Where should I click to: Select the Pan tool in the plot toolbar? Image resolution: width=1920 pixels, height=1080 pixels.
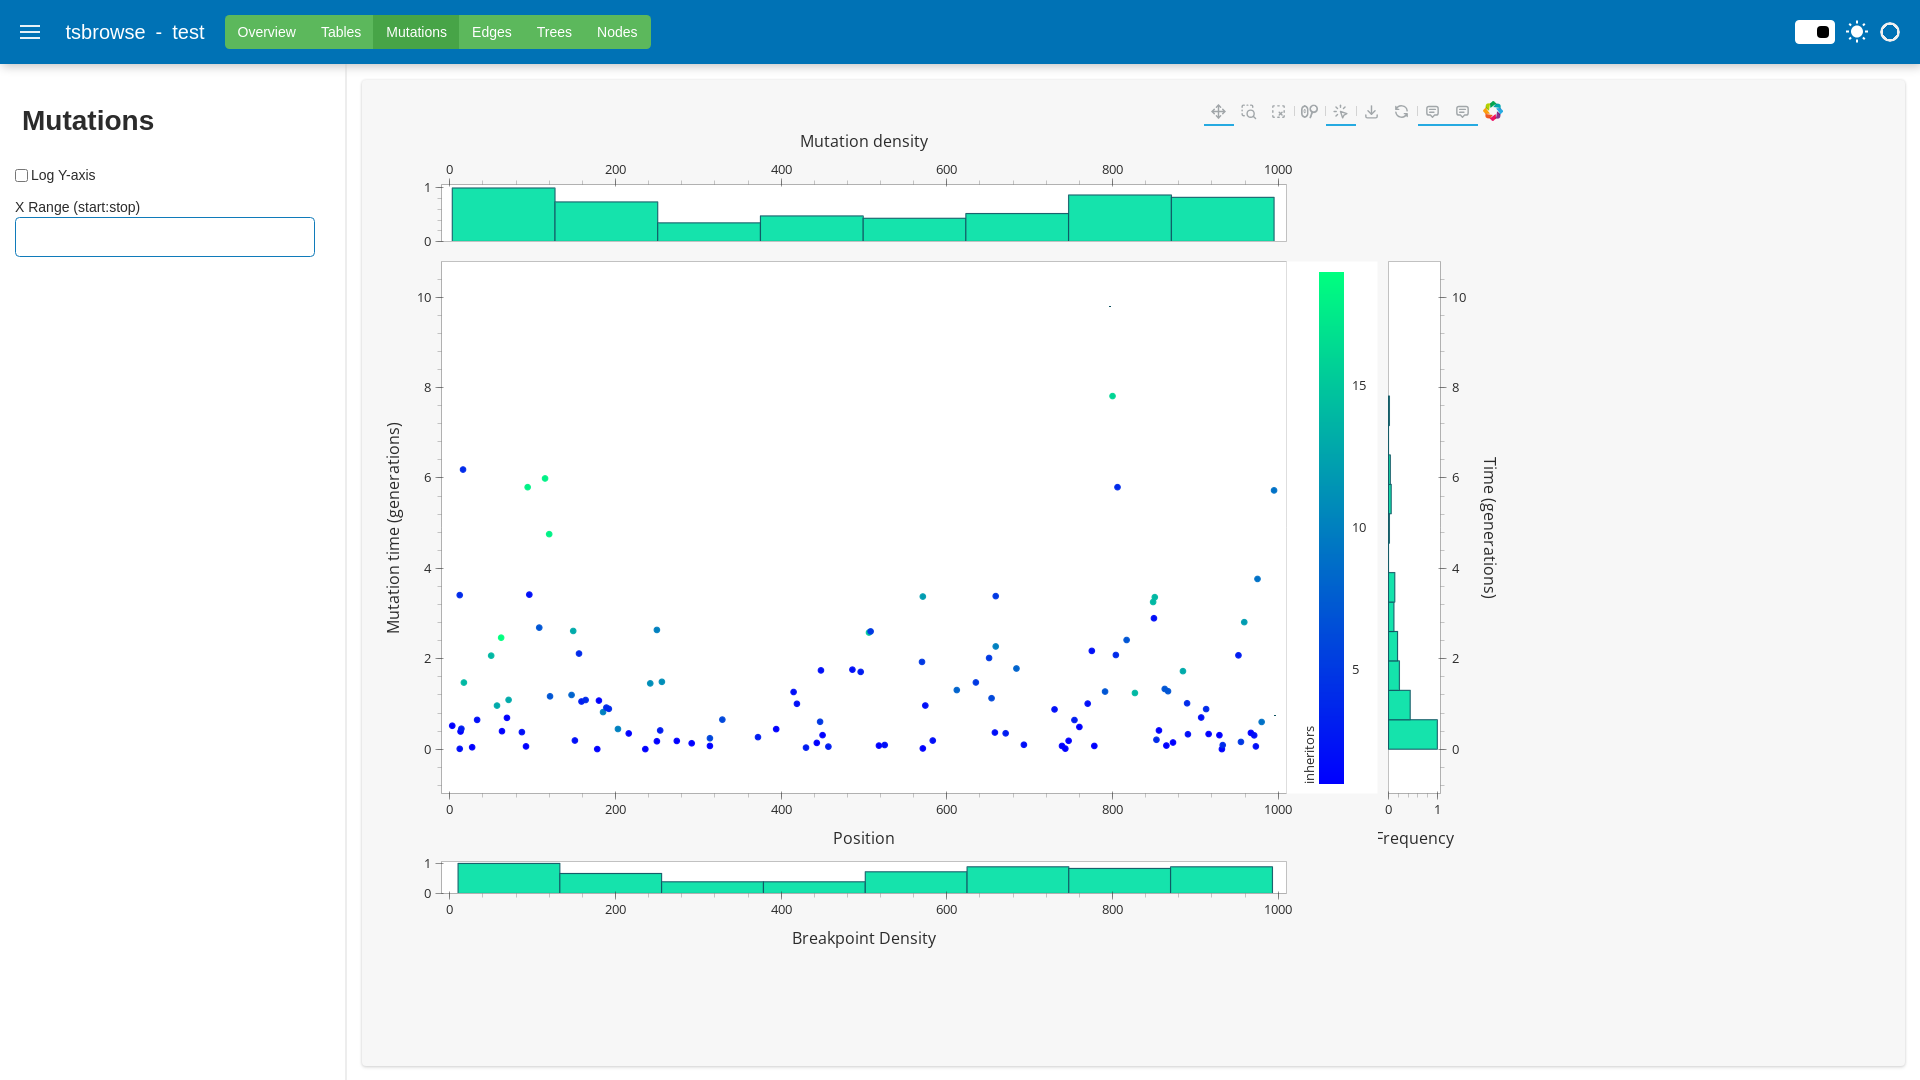coord(1218,112)
